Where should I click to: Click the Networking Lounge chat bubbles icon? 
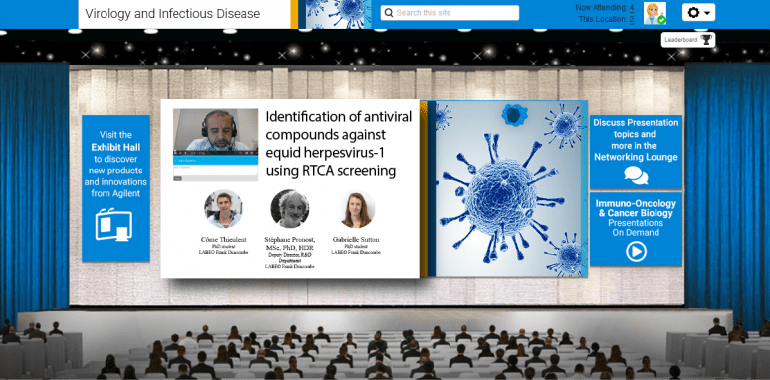pyautogui.click(x=636, y=175)
